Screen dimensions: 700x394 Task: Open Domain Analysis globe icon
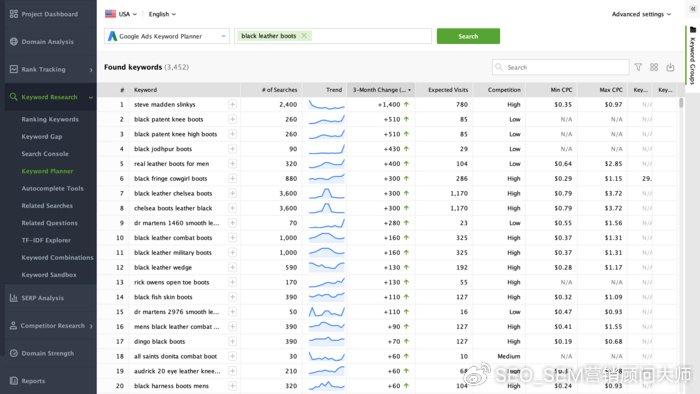(14, 41)
